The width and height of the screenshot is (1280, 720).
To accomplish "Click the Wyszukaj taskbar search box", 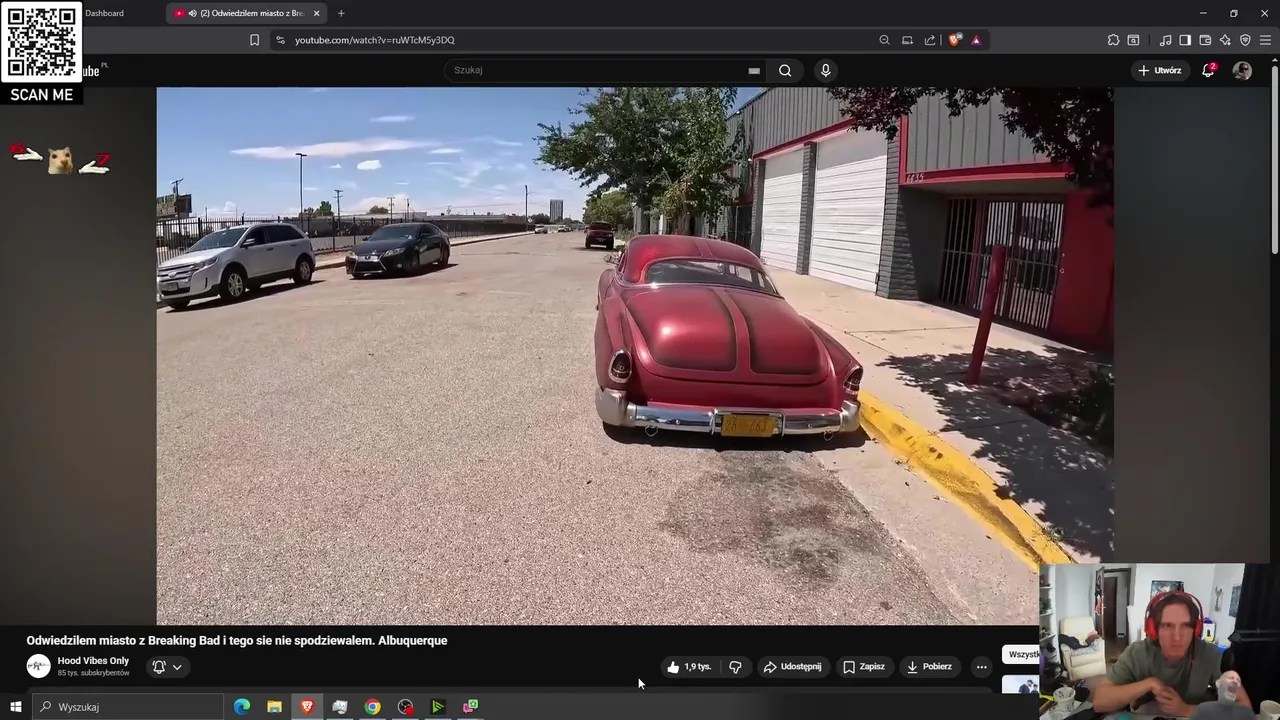I will coord(127,707).
